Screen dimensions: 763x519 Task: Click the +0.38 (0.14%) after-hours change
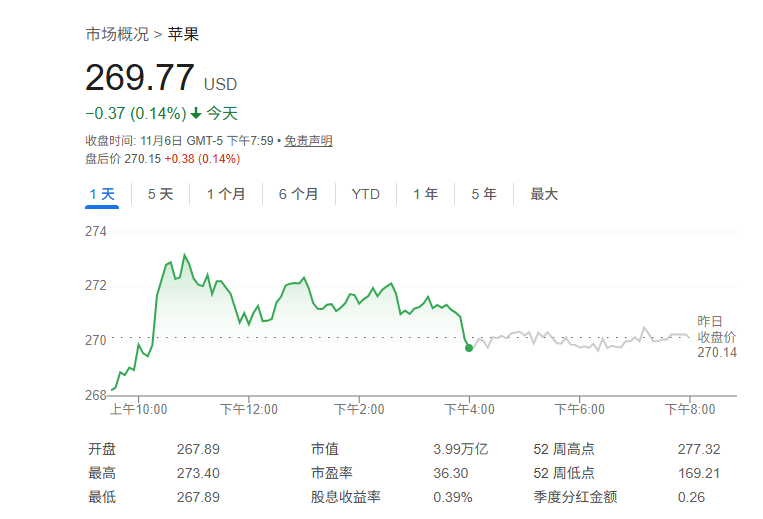click(202, 159)
